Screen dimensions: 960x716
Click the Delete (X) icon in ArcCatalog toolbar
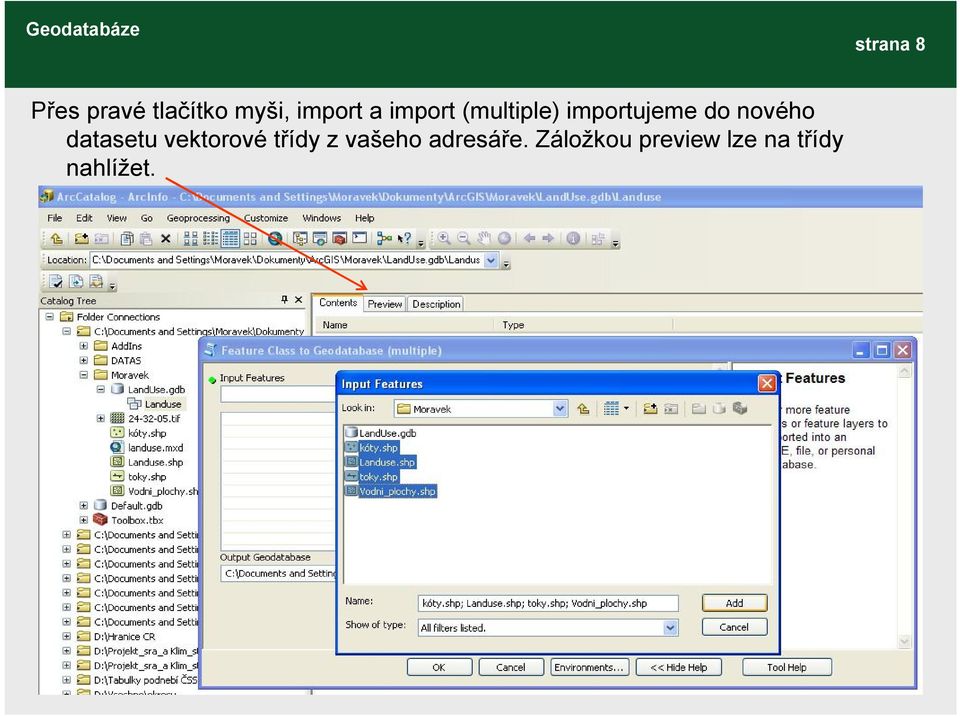(165, 239)
